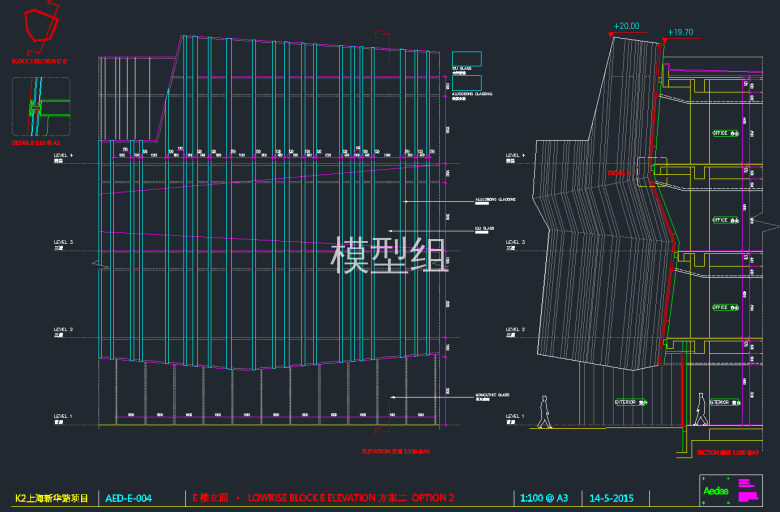Click the red pentagon key plan symbol
This screenshot has height=512, width=780.
[41, 25]
